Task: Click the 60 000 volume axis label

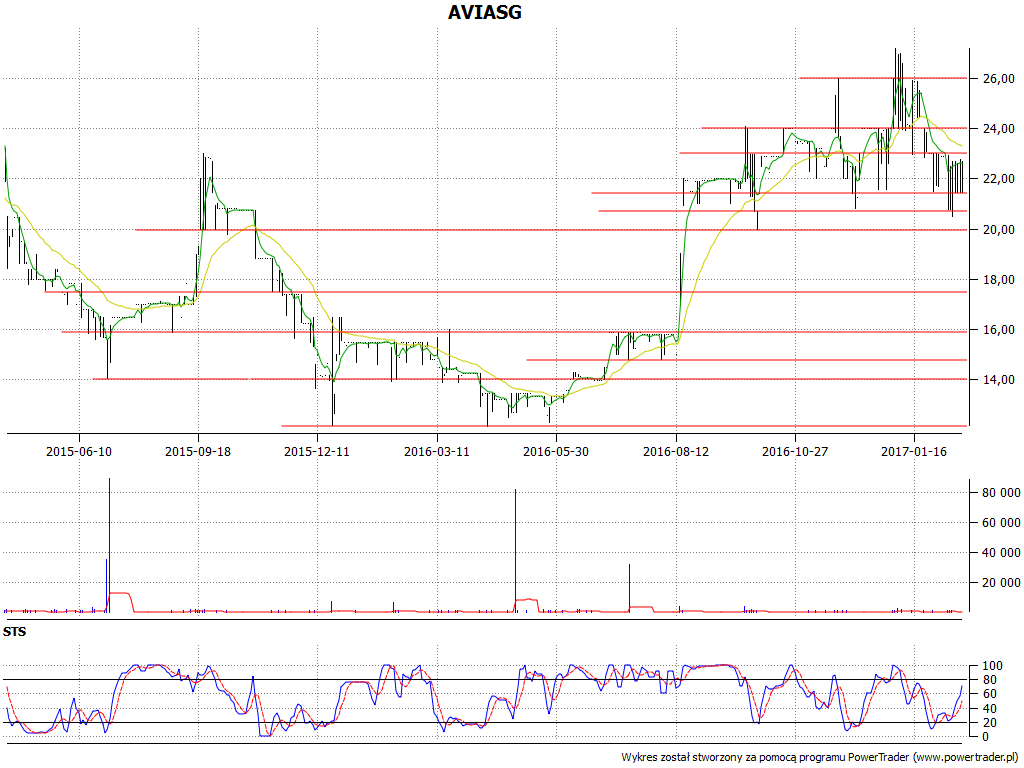Action: [x=1001, y=523]
